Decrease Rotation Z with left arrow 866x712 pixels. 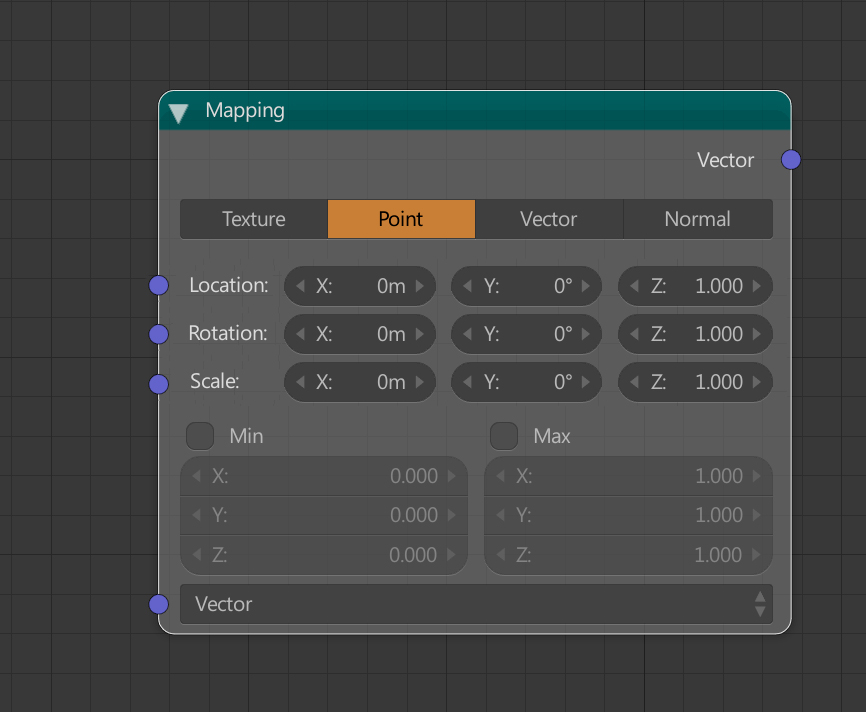(634, 334)
